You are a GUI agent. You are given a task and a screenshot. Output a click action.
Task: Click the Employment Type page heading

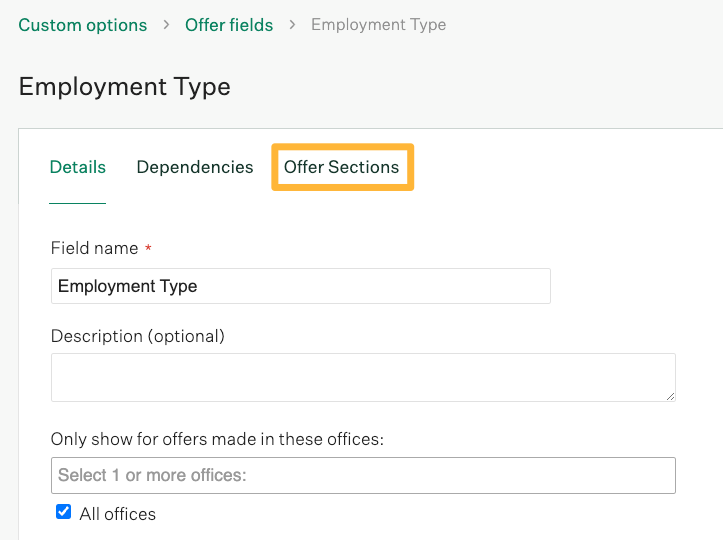coord(125,87)
